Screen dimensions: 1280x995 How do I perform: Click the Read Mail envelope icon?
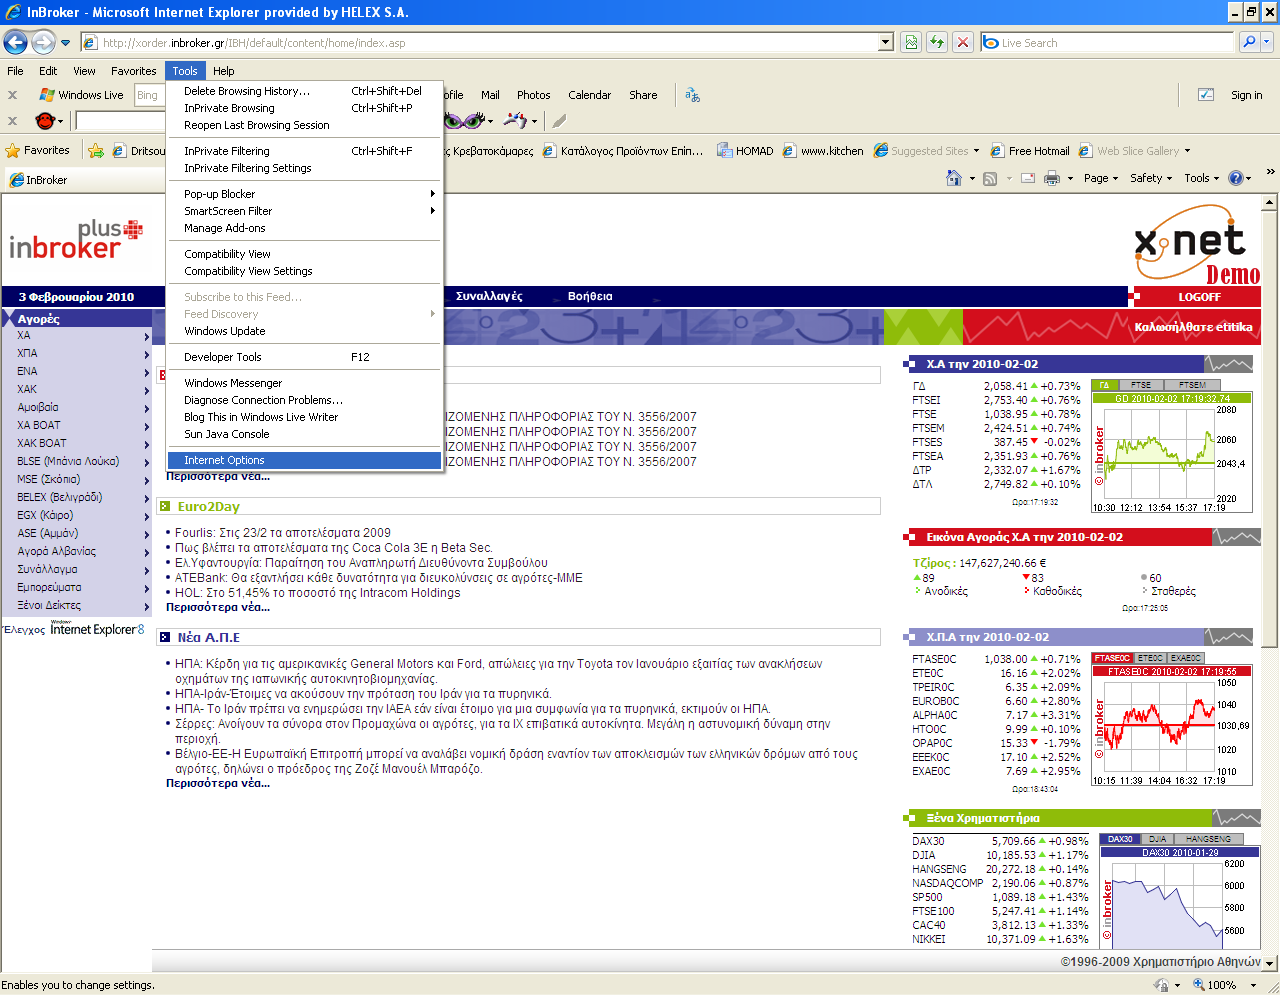click(1028, 178)
